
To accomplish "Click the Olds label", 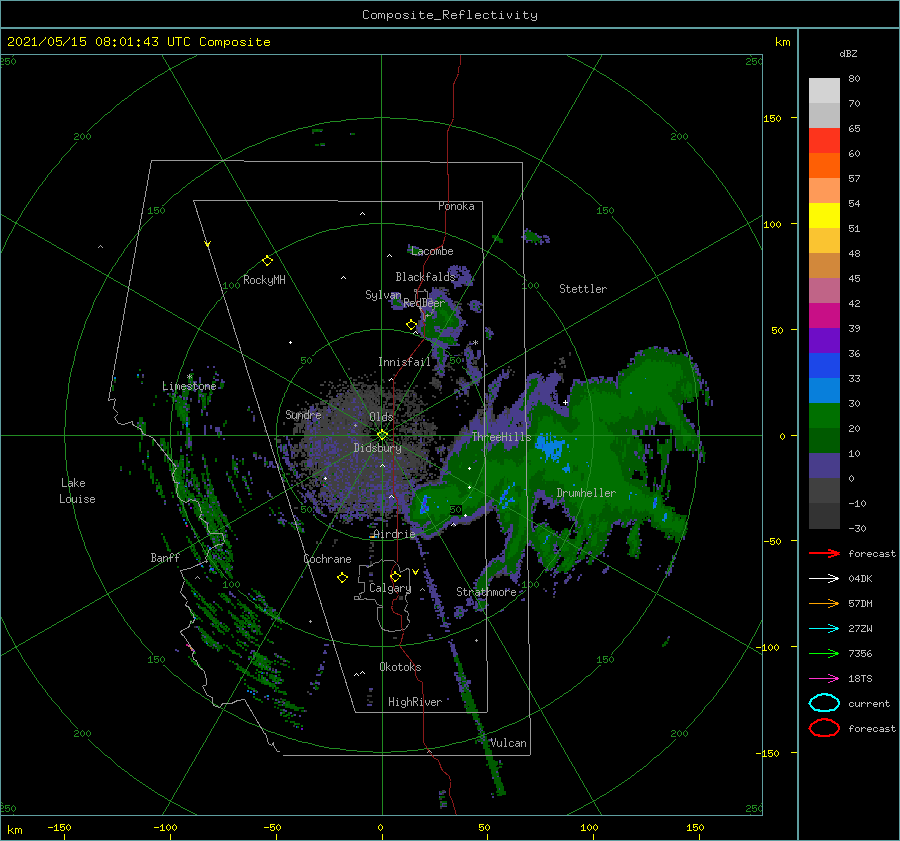I will [381, 417].
